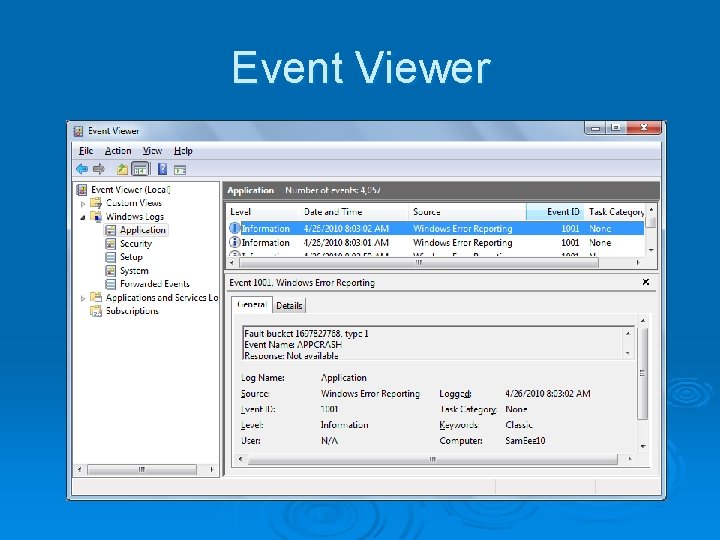
Task: Click the User value N/A
Action: tap(329, 441)
